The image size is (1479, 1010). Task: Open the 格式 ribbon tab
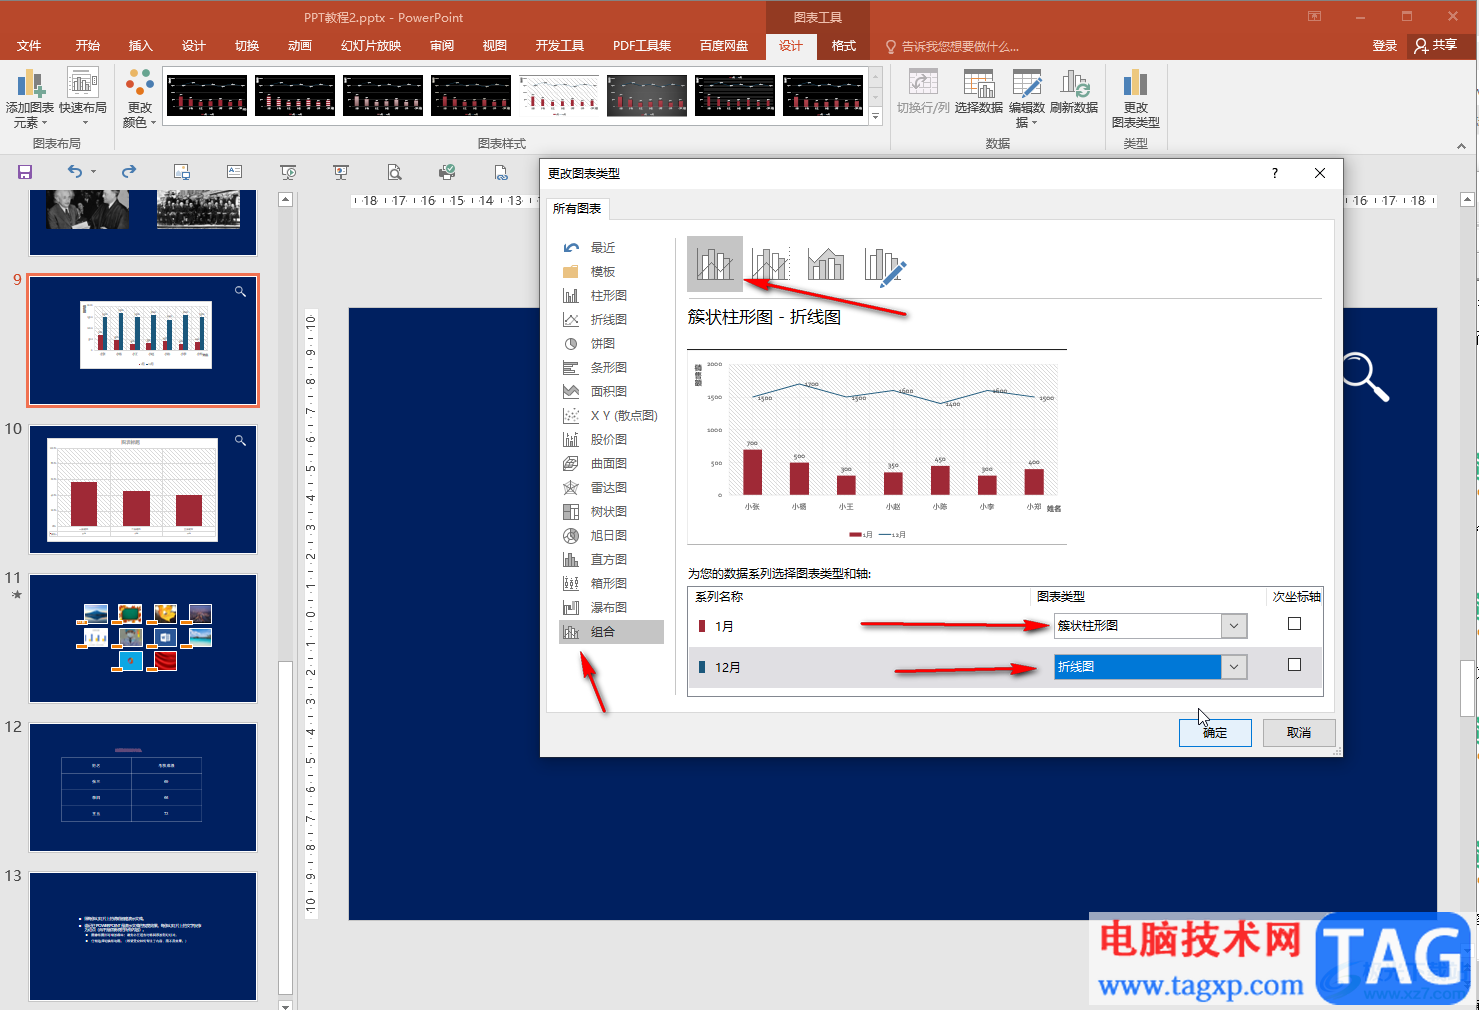[844, 46]
